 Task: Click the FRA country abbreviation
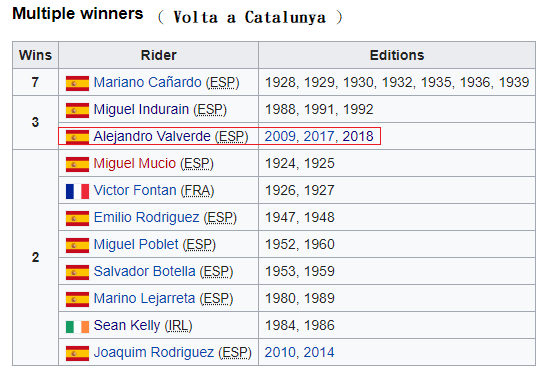pyautogui.click(x=197, y=191)
